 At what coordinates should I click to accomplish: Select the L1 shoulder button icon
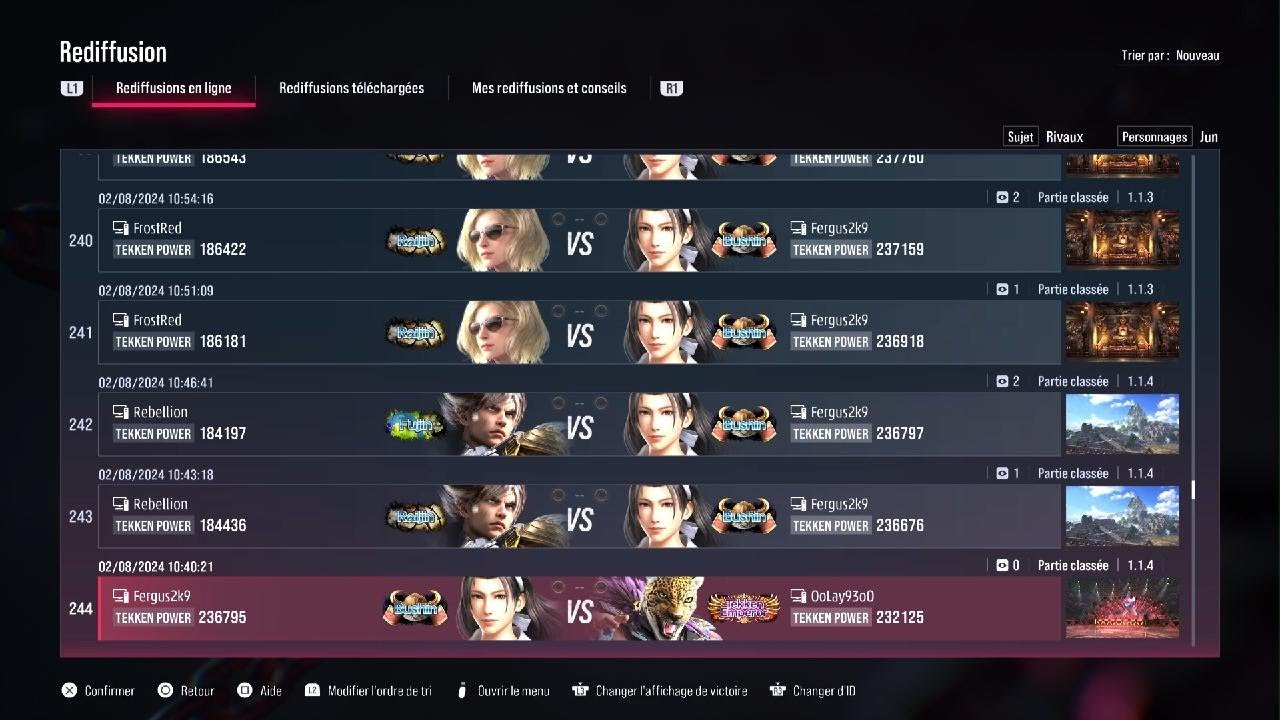[x=71, y=88]
